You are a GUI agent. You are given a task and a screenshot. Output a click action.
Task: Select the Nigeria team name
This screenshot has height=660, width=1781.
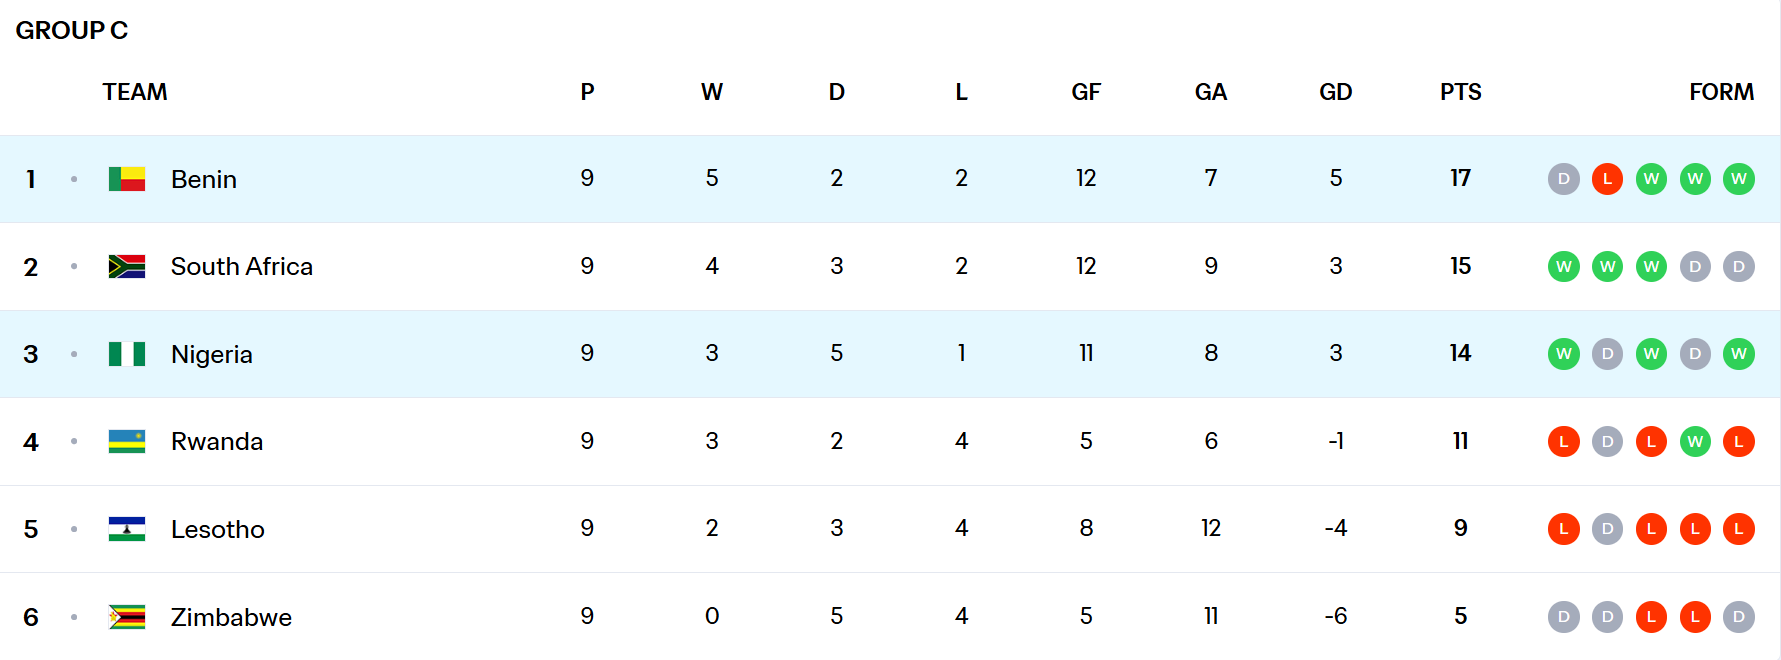[212, 354]
